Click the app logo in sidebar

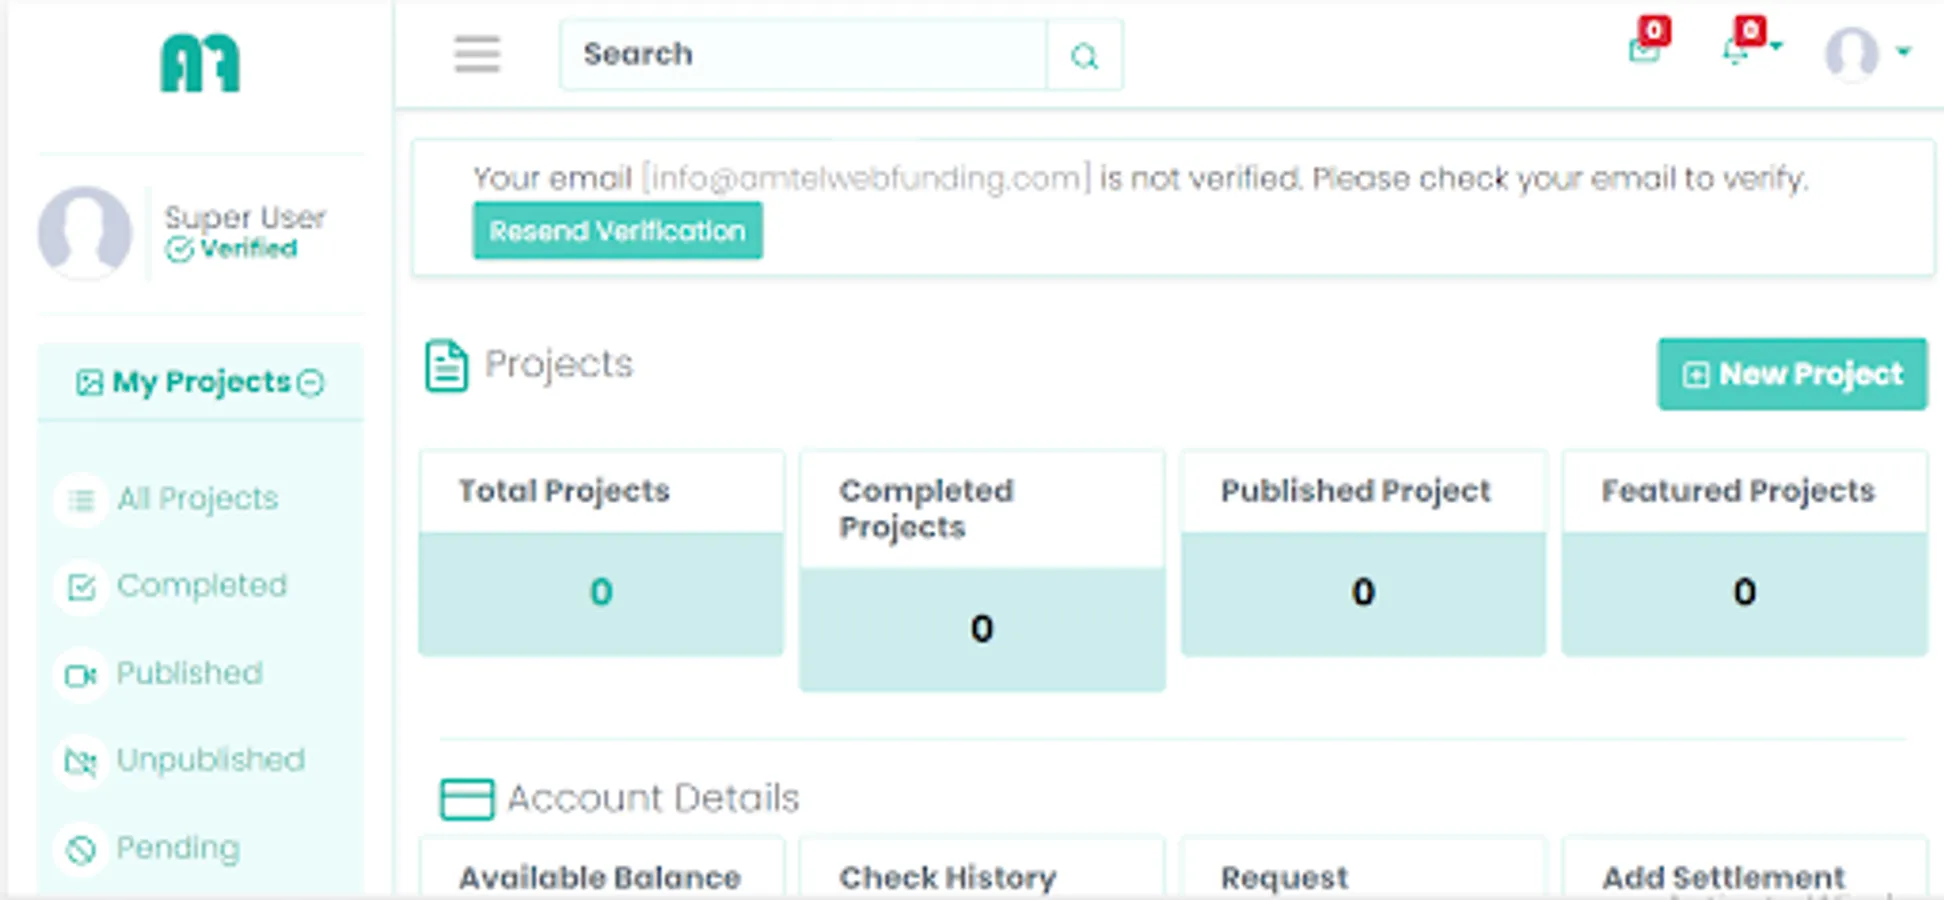click(x=200, y=64)
